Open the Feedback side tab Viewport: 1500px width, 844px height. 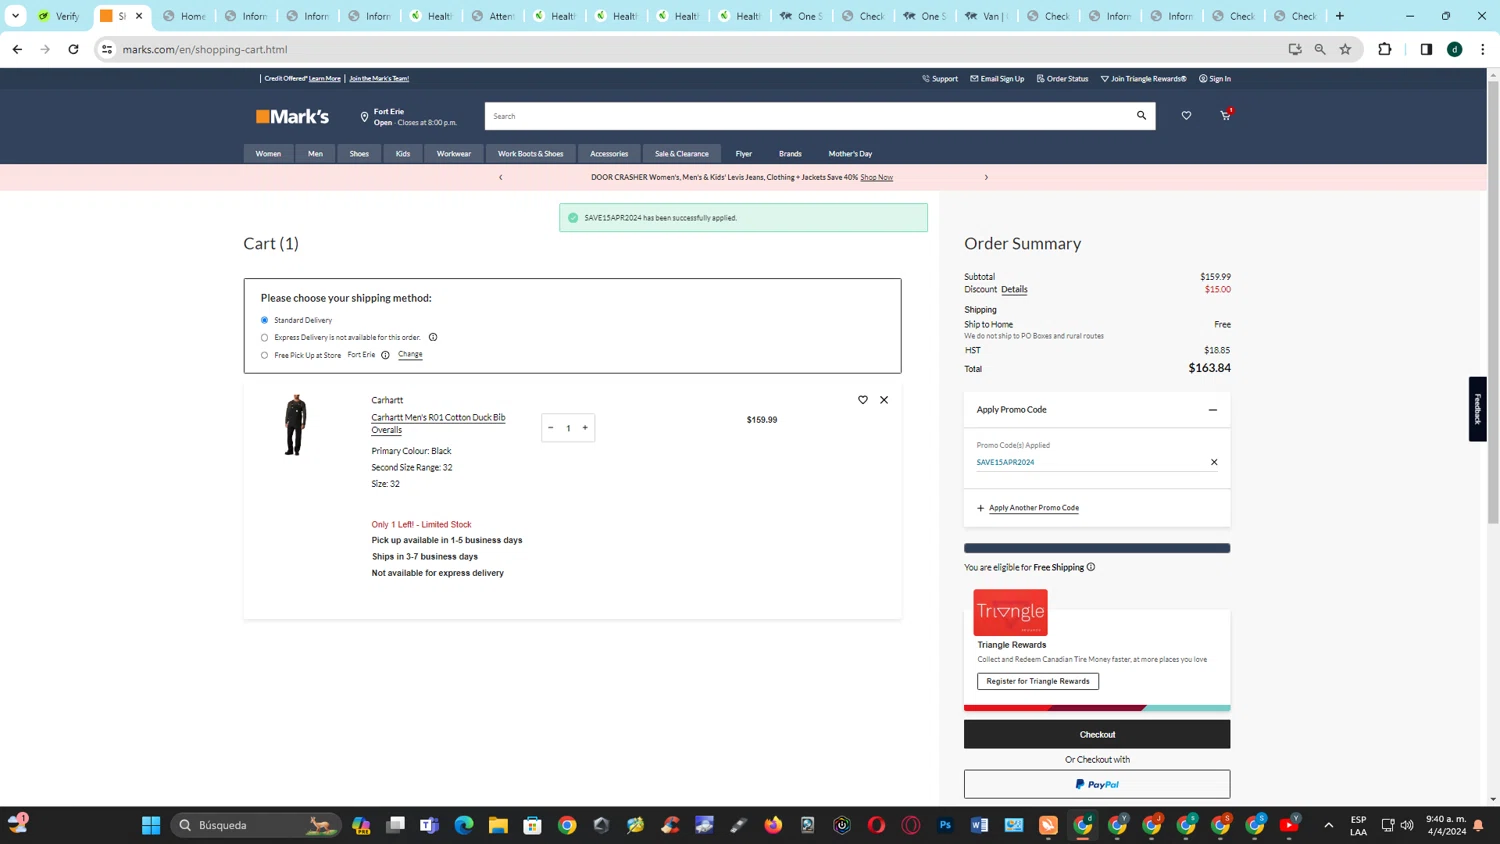point(1478,409)
